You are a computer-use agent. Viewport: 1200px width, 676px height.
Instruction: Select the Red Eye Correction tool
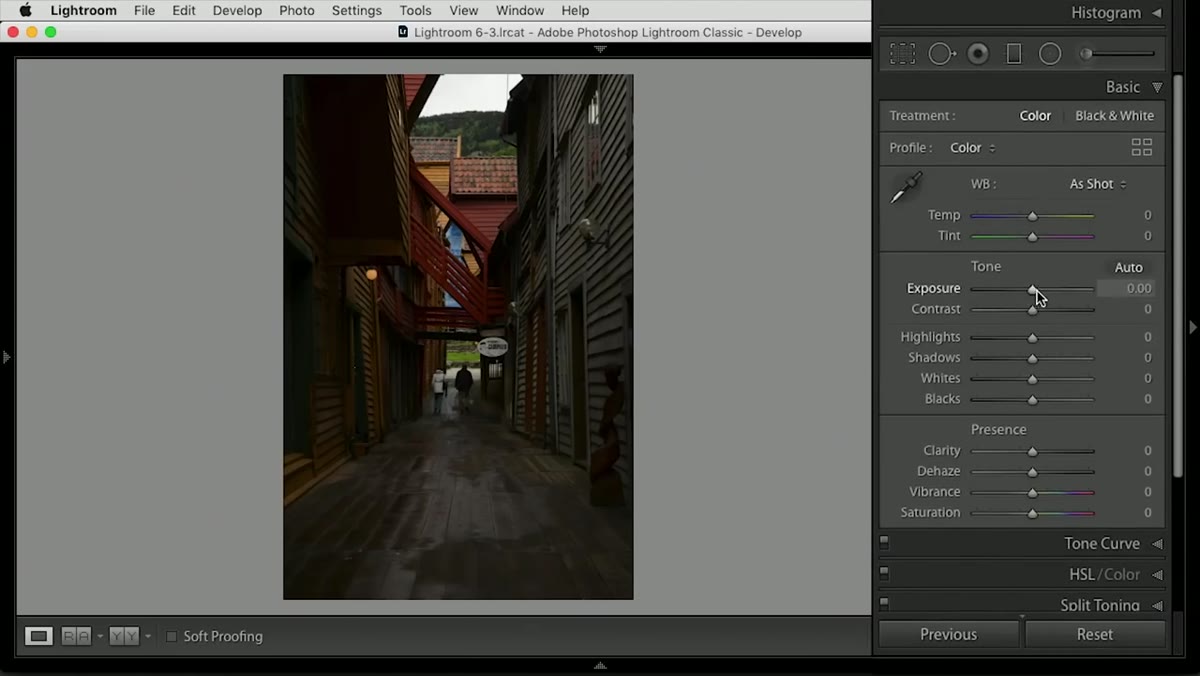pos(978,54)
